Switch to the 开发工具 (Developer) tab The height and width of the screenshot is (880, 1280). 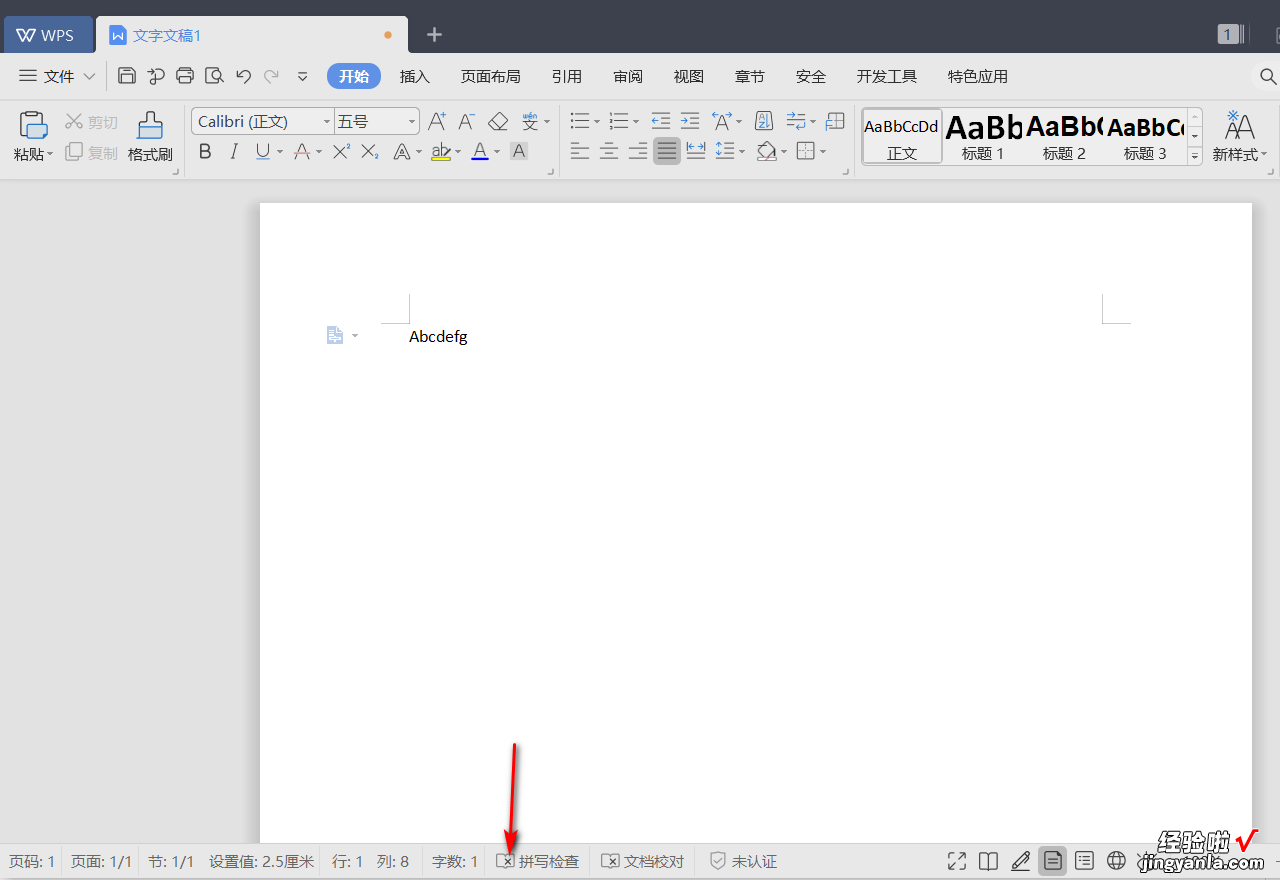pos(887,76)
